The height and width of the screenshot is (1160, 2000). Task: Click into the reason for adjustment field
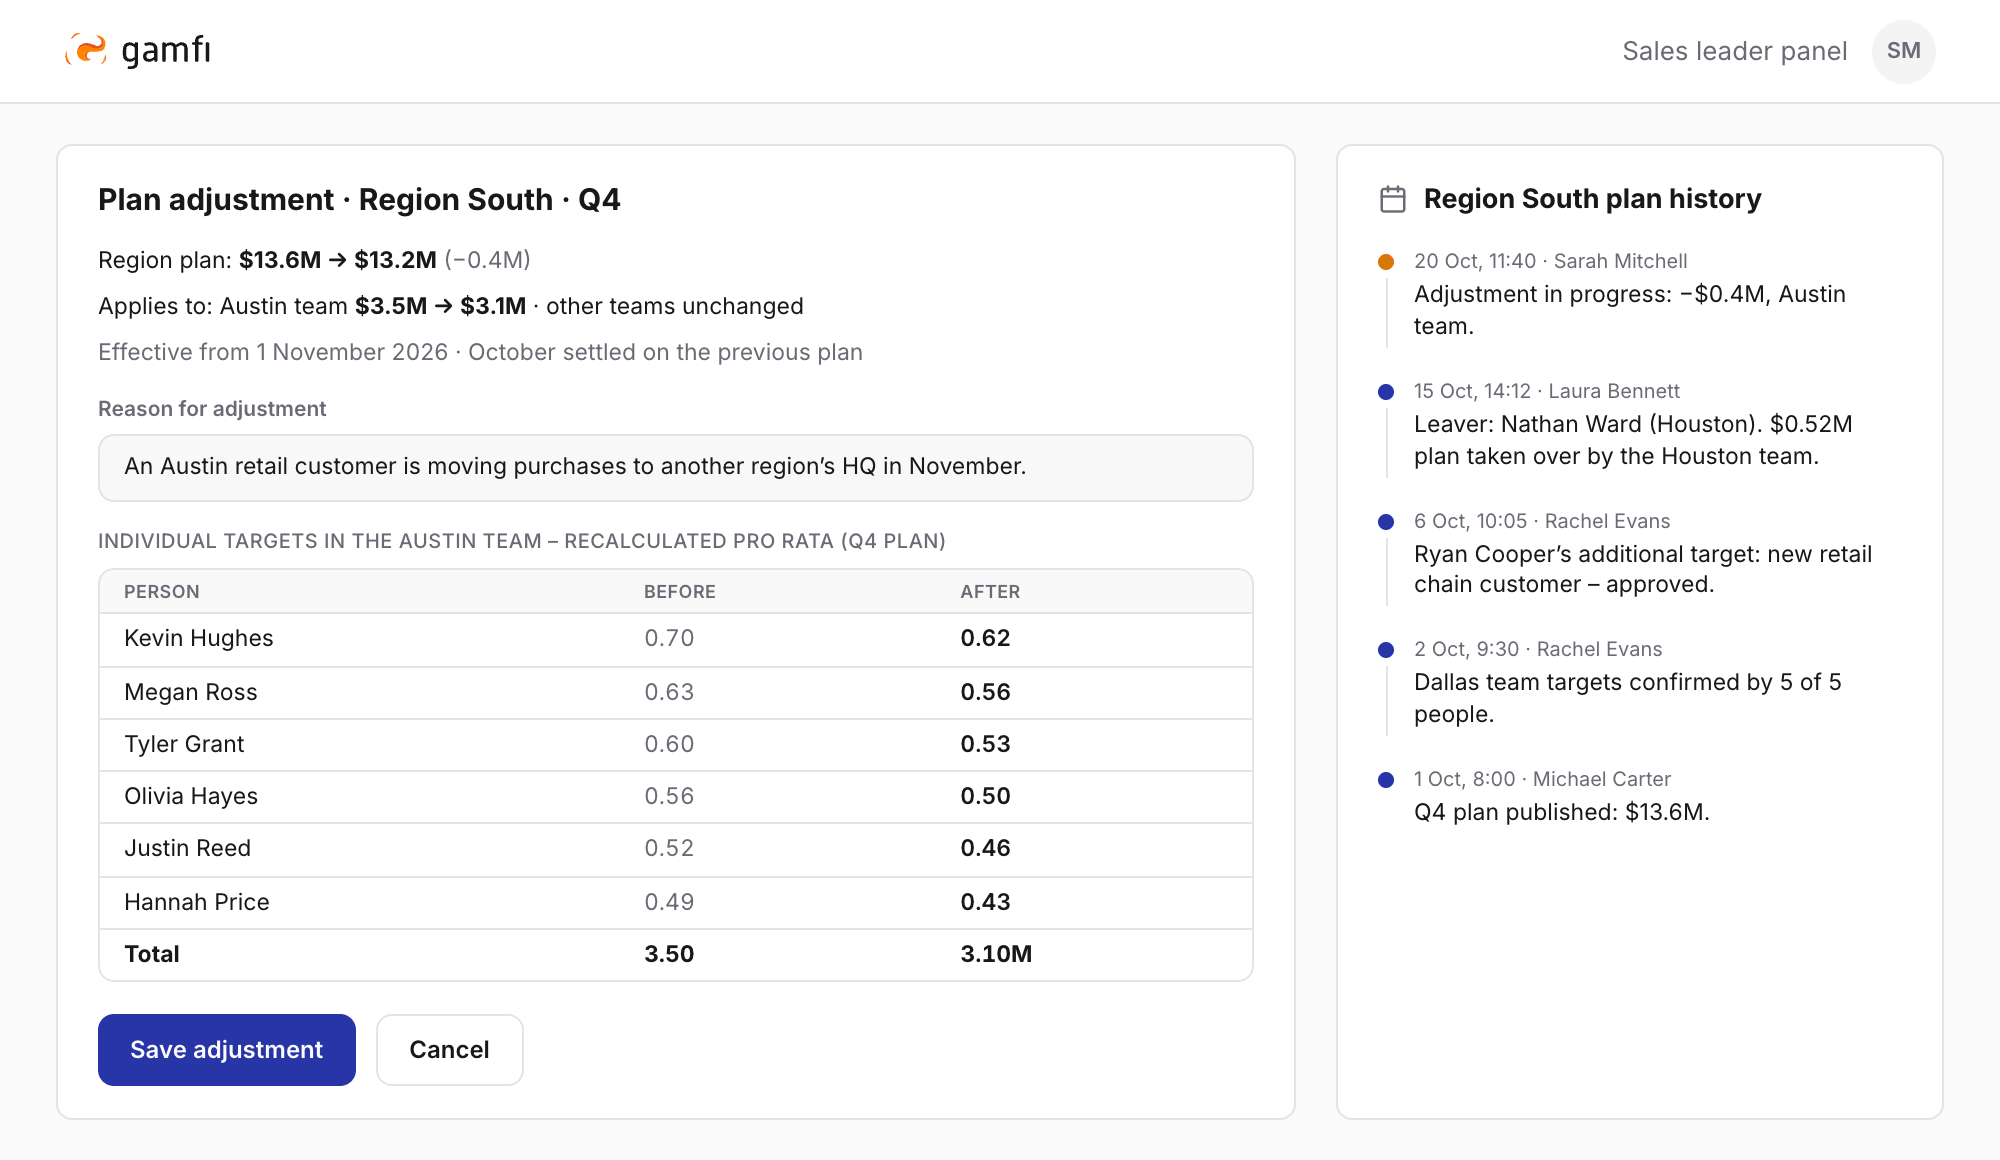coord(676,467)
